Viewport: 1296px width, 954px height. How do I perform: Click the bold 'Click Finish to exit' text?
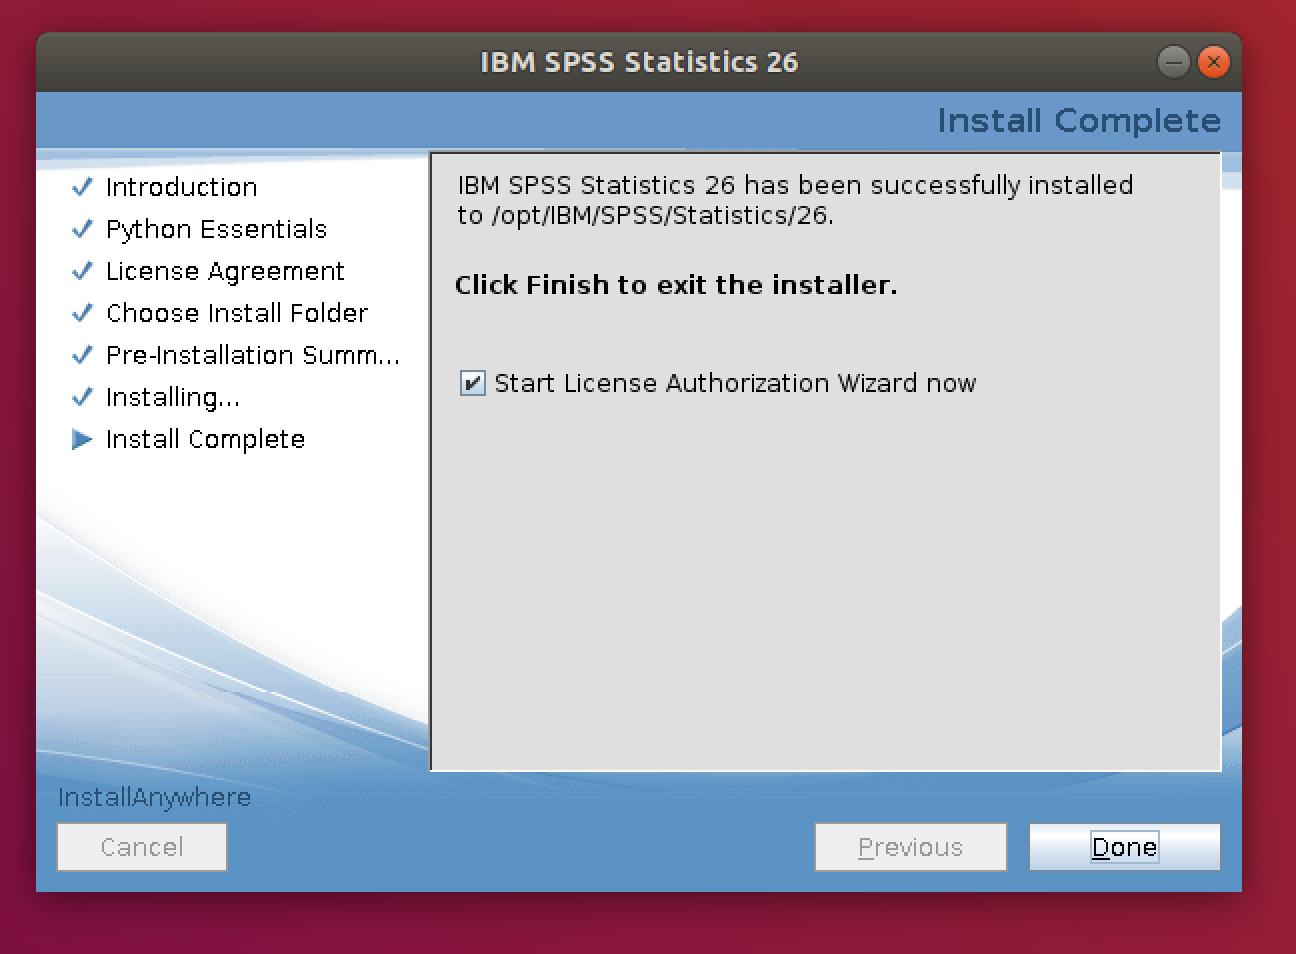coord(676,285)
